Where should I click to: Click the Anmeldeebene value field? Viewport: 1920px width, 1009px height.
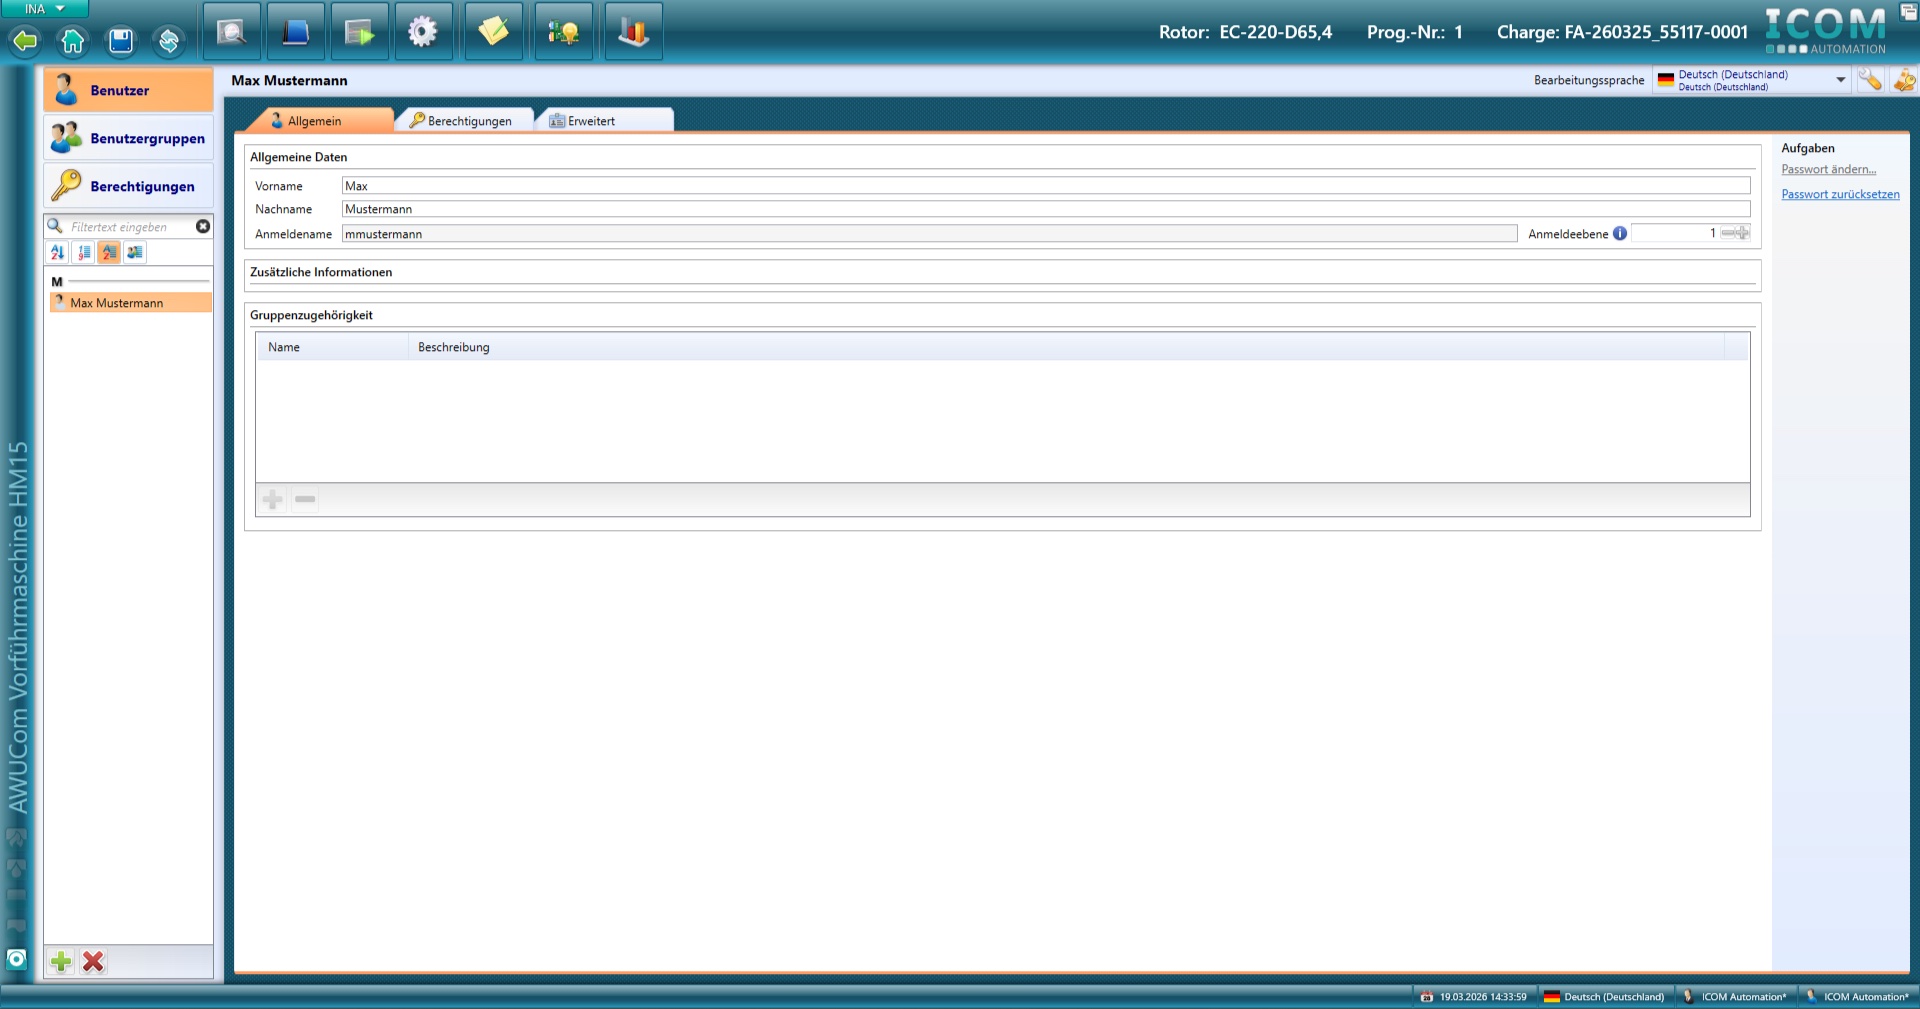coord(1675,234)
